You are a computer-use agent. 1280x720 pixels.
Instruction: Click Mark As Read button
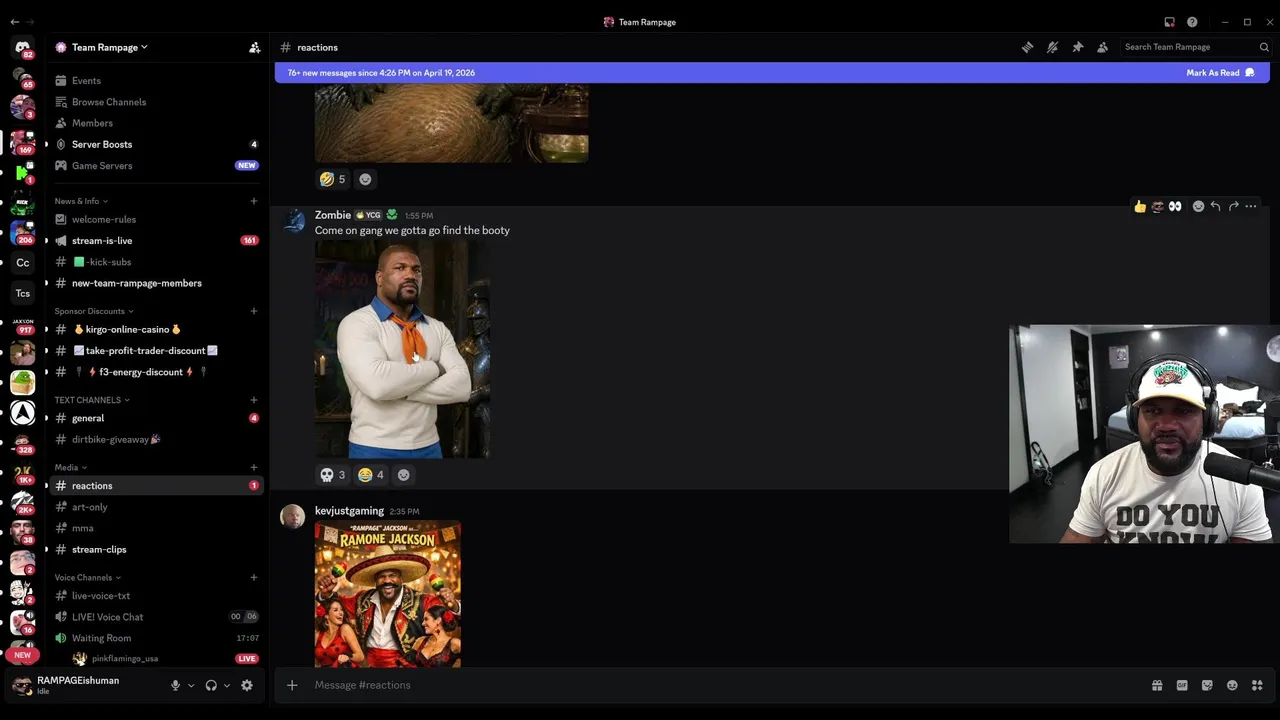(x=1220, y=73)
